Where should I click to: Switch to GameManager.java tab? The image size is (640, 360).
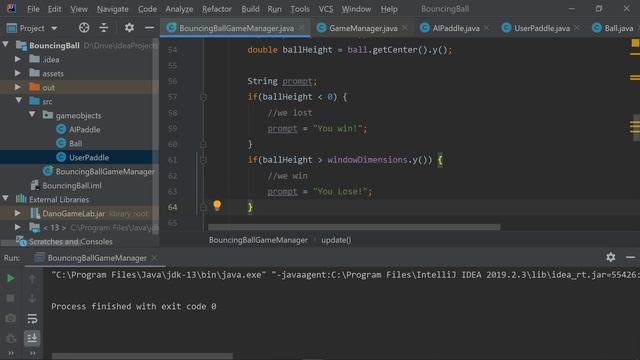point(363,28)
